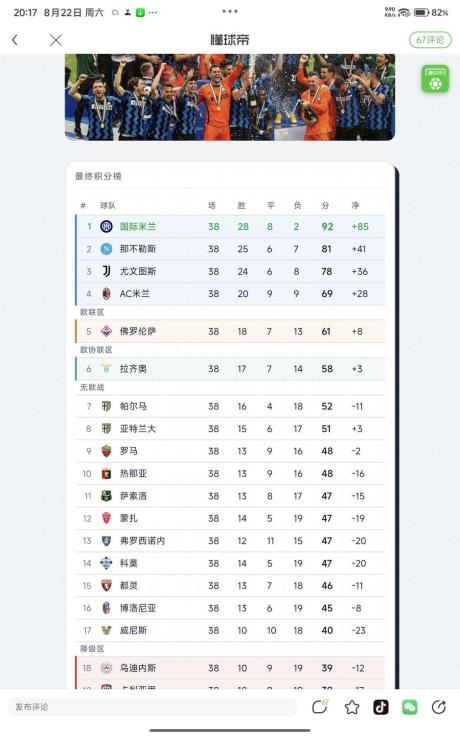The height and width of the screenshot is (736, 460).
Task: Tap the 那不勒斯 club crest icon
Action: pos(107,249)
